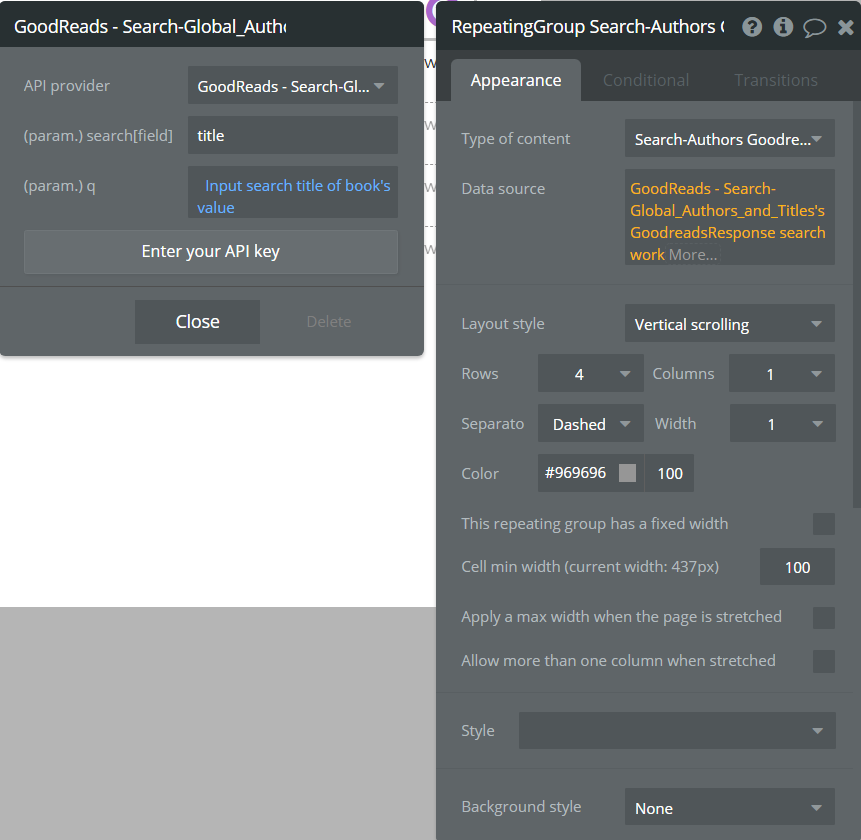Open the comments speech bubble icon
Viewport: 861px width, 840px height.
814,27
